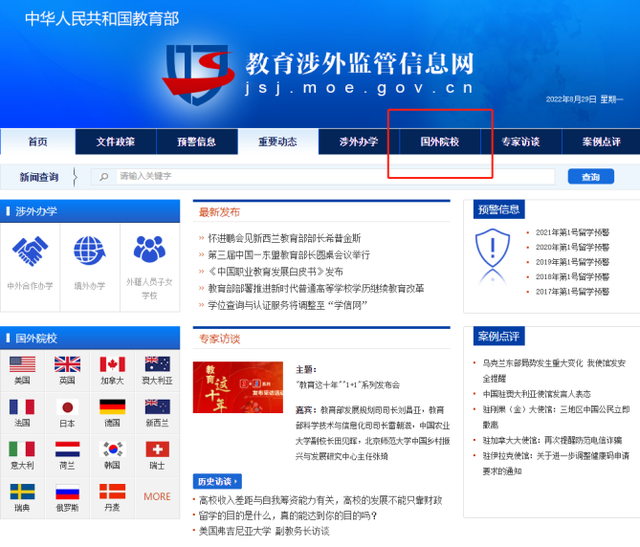Click the 国外院校 sidebar panel header
This screenshot has height=547, width=640.
pyautogui.click(x=90, y=338)
